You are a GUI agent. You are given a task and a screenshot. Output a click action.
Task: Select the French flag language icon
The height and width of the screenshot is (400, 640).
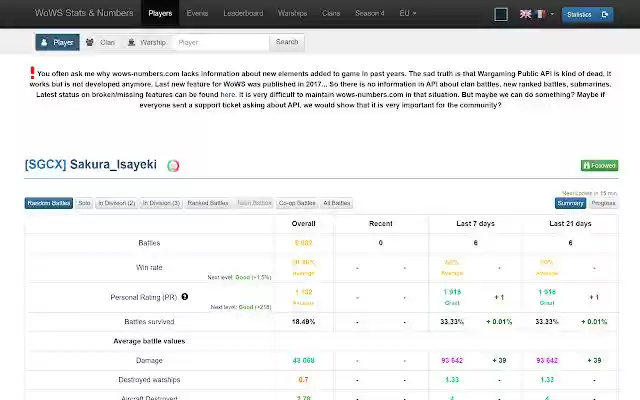[540, 14]
